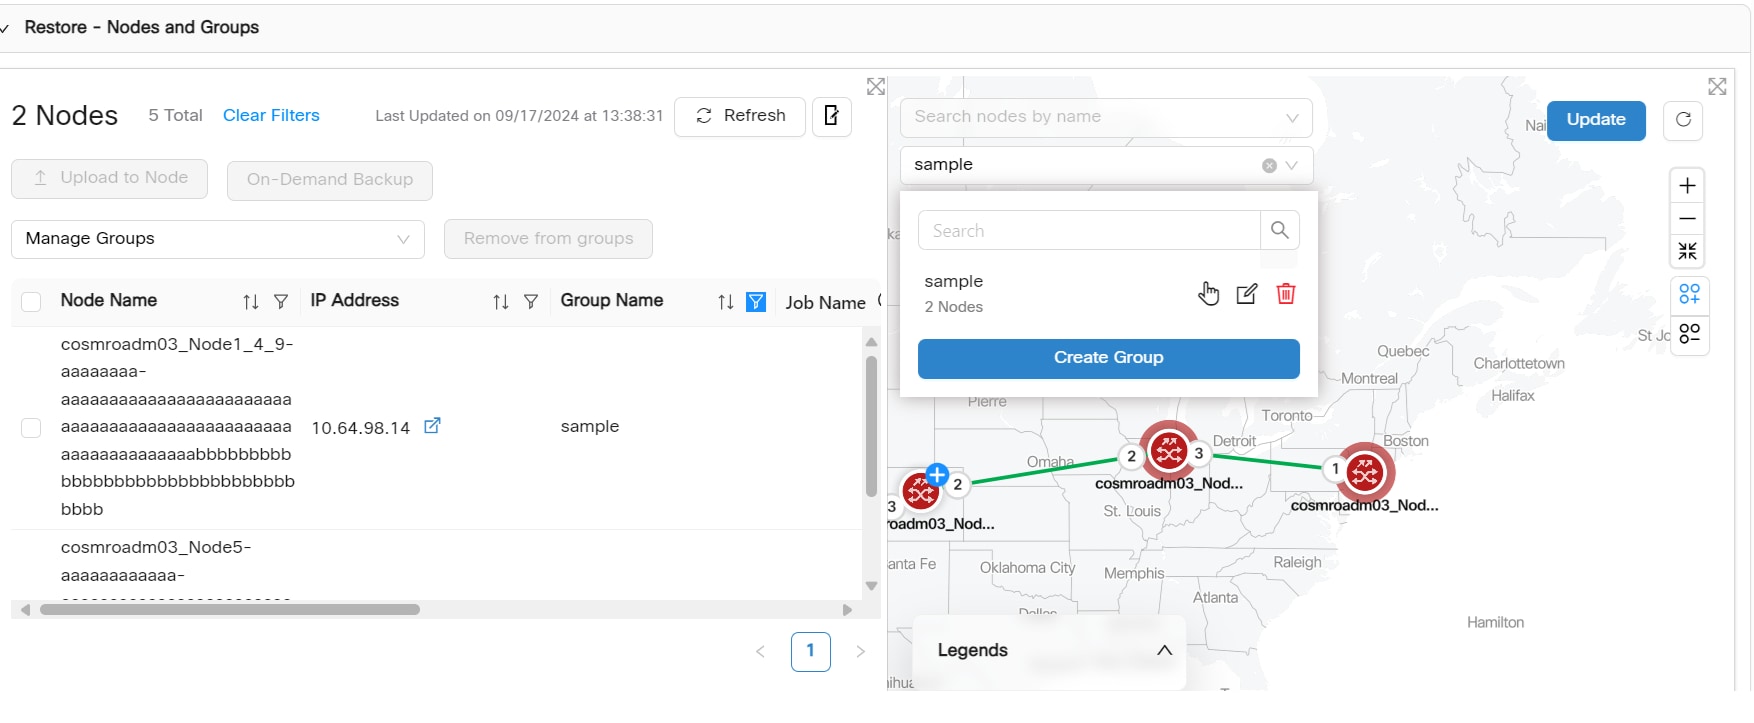Click Refresh to reload the nodes

[740, 116]
